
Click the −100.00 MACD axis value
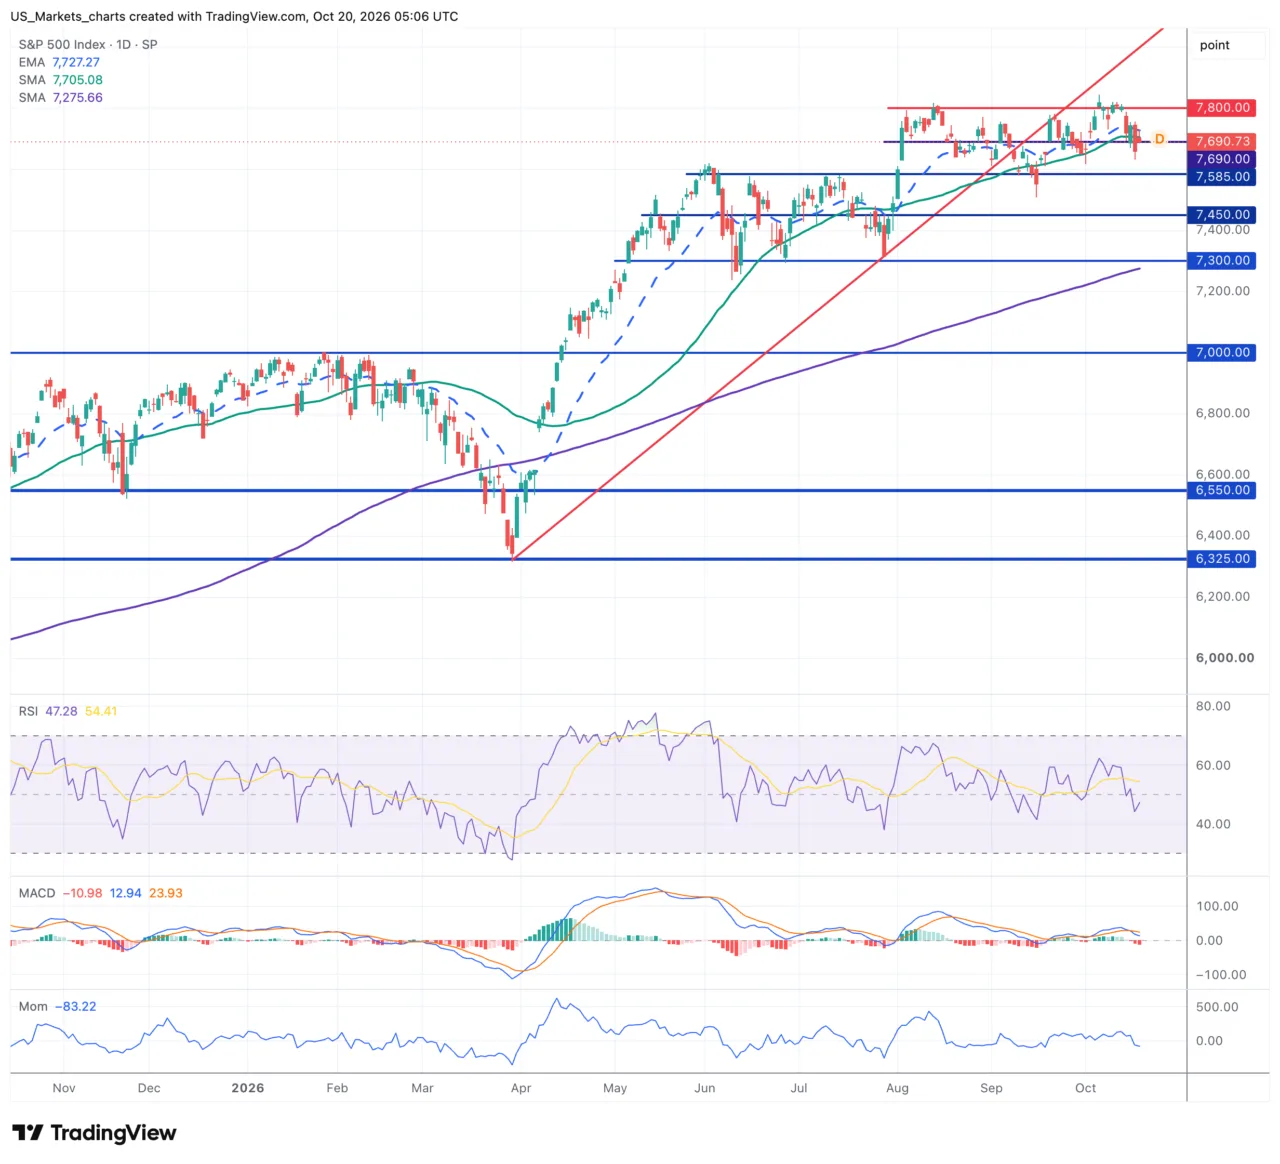point(1221,975)
